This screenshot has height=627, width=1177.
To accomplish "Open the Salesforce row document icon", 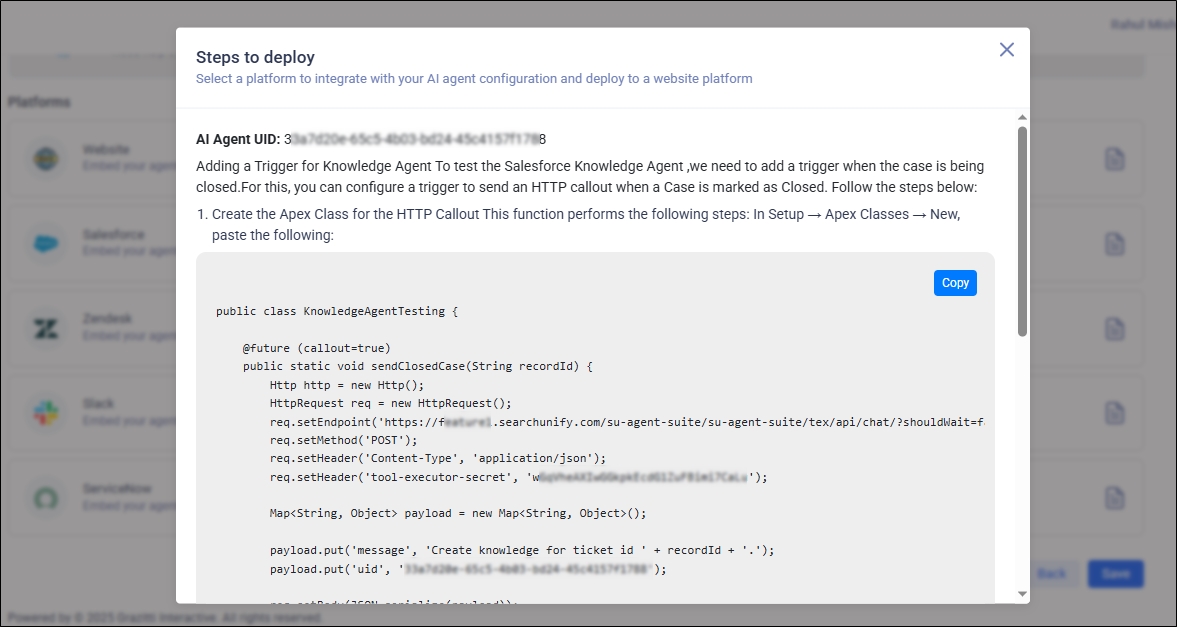I will click(1114, 244).
